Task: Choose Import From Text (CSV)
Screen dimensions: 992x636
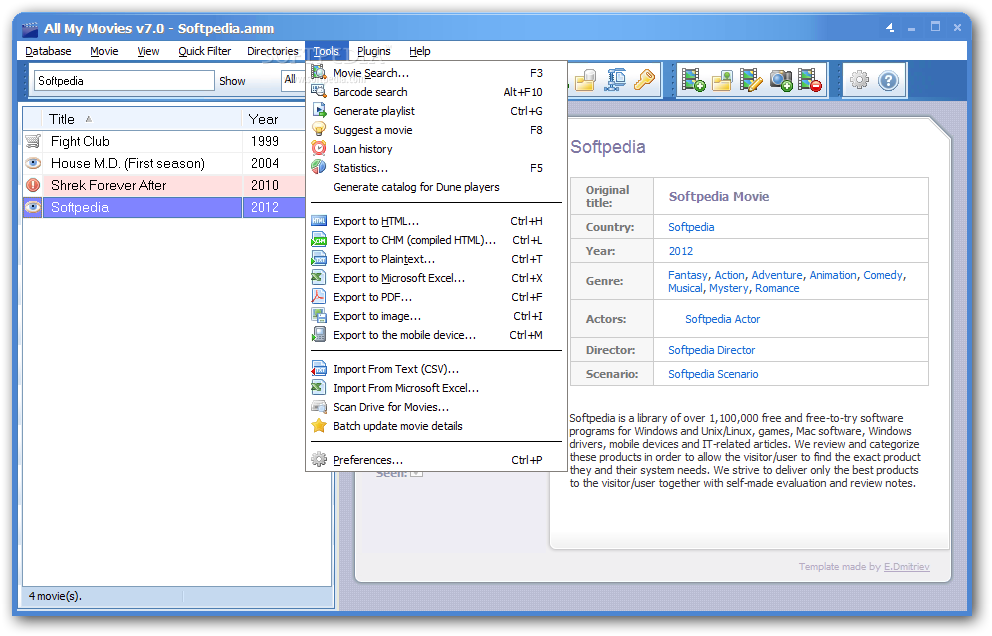Action: pos(437,369)
